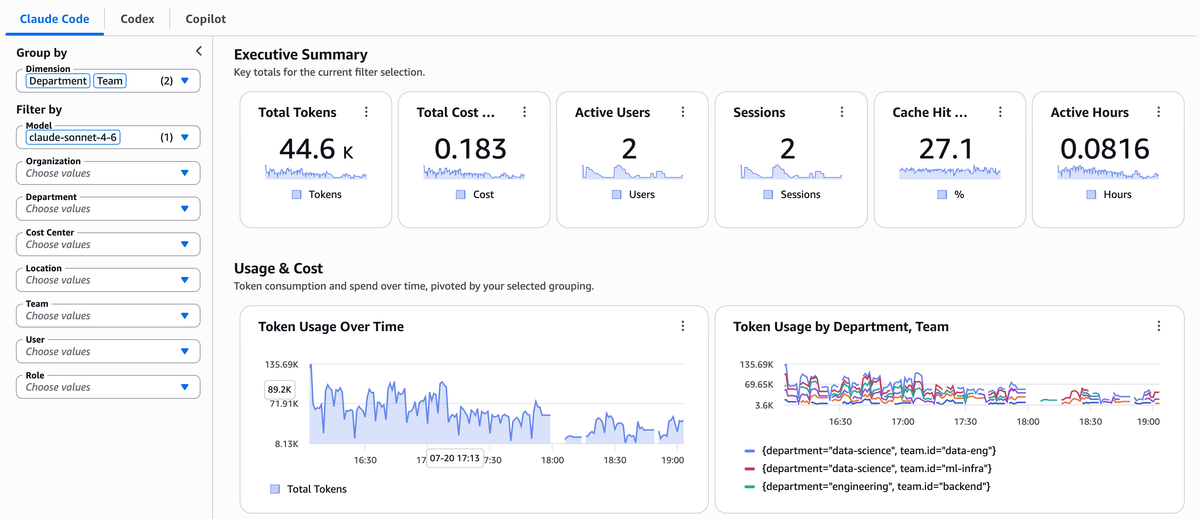1200x519 pixels.
Task: Click the Team chip in Dimension
Action: (x=110, y=81)
